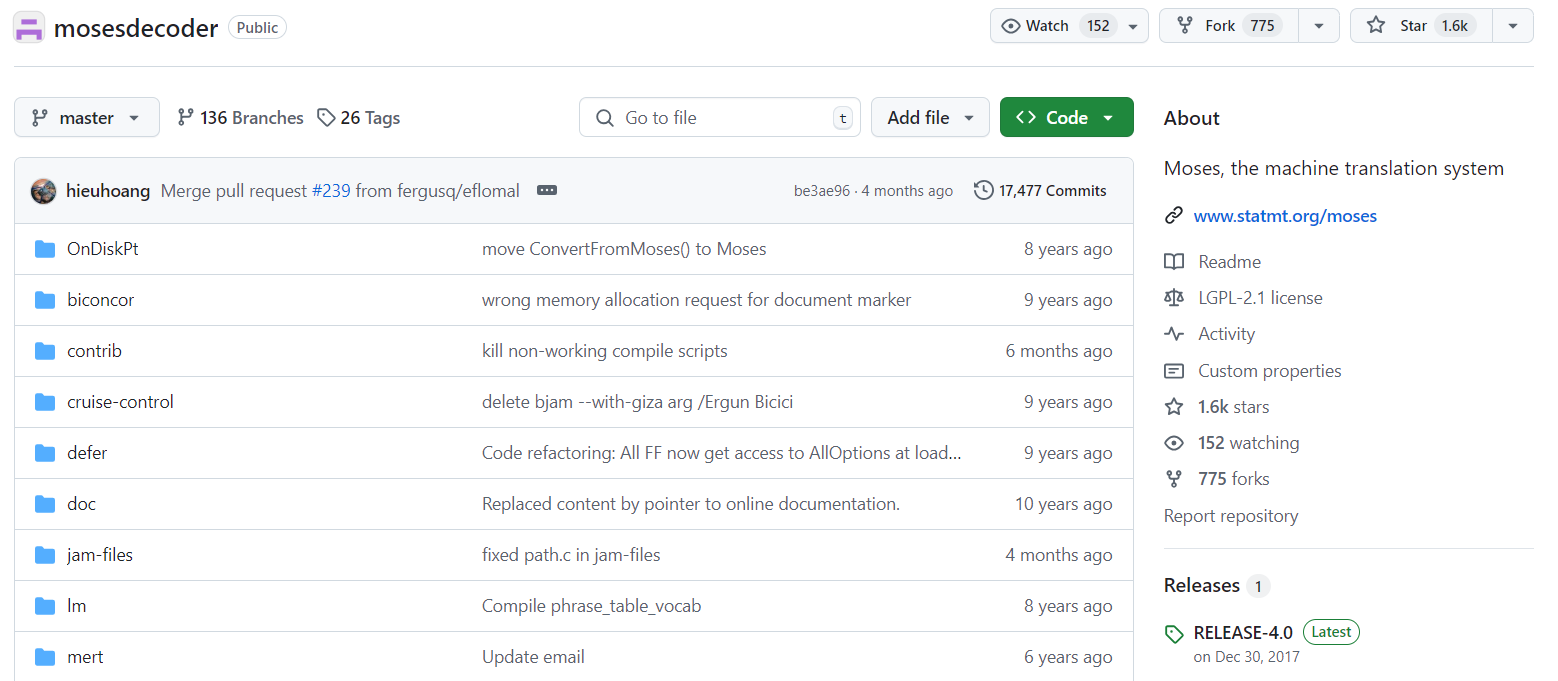The height and width of the screenshot is (681, 1558).
Task: Click the OnDiskPt folder icon
Action: click(45, 249)
